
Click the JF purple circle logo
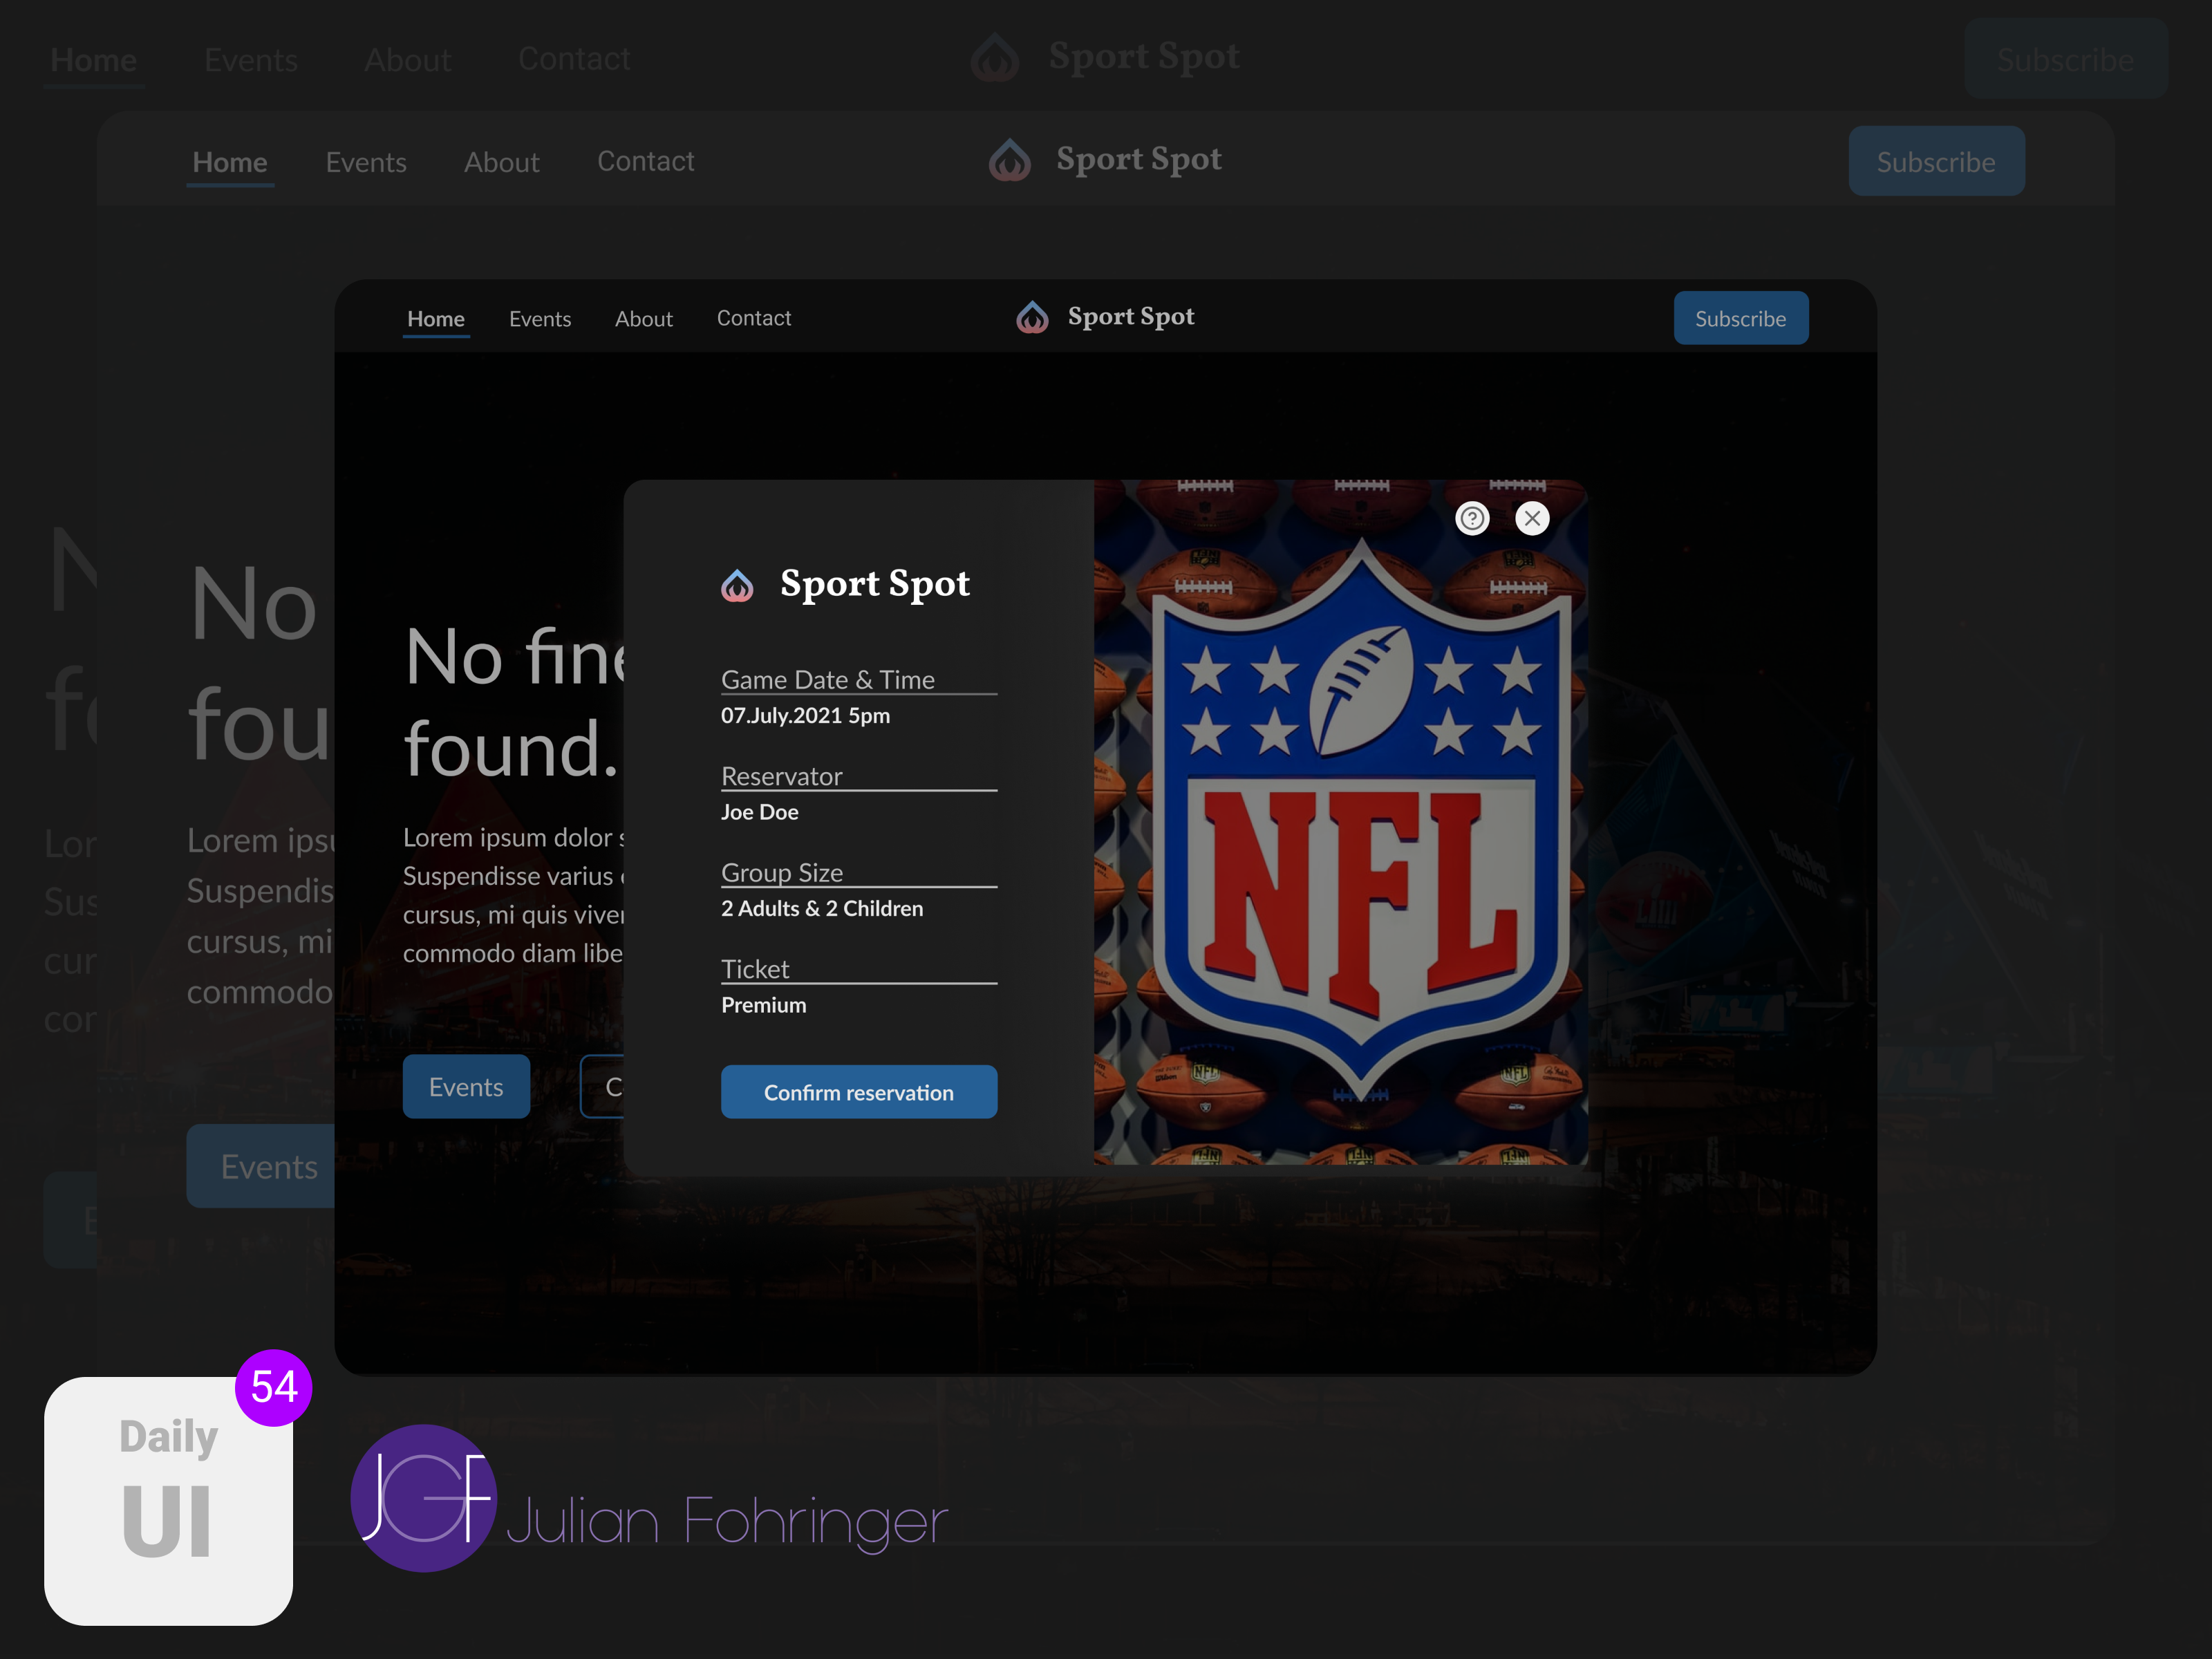(423, 1497)
